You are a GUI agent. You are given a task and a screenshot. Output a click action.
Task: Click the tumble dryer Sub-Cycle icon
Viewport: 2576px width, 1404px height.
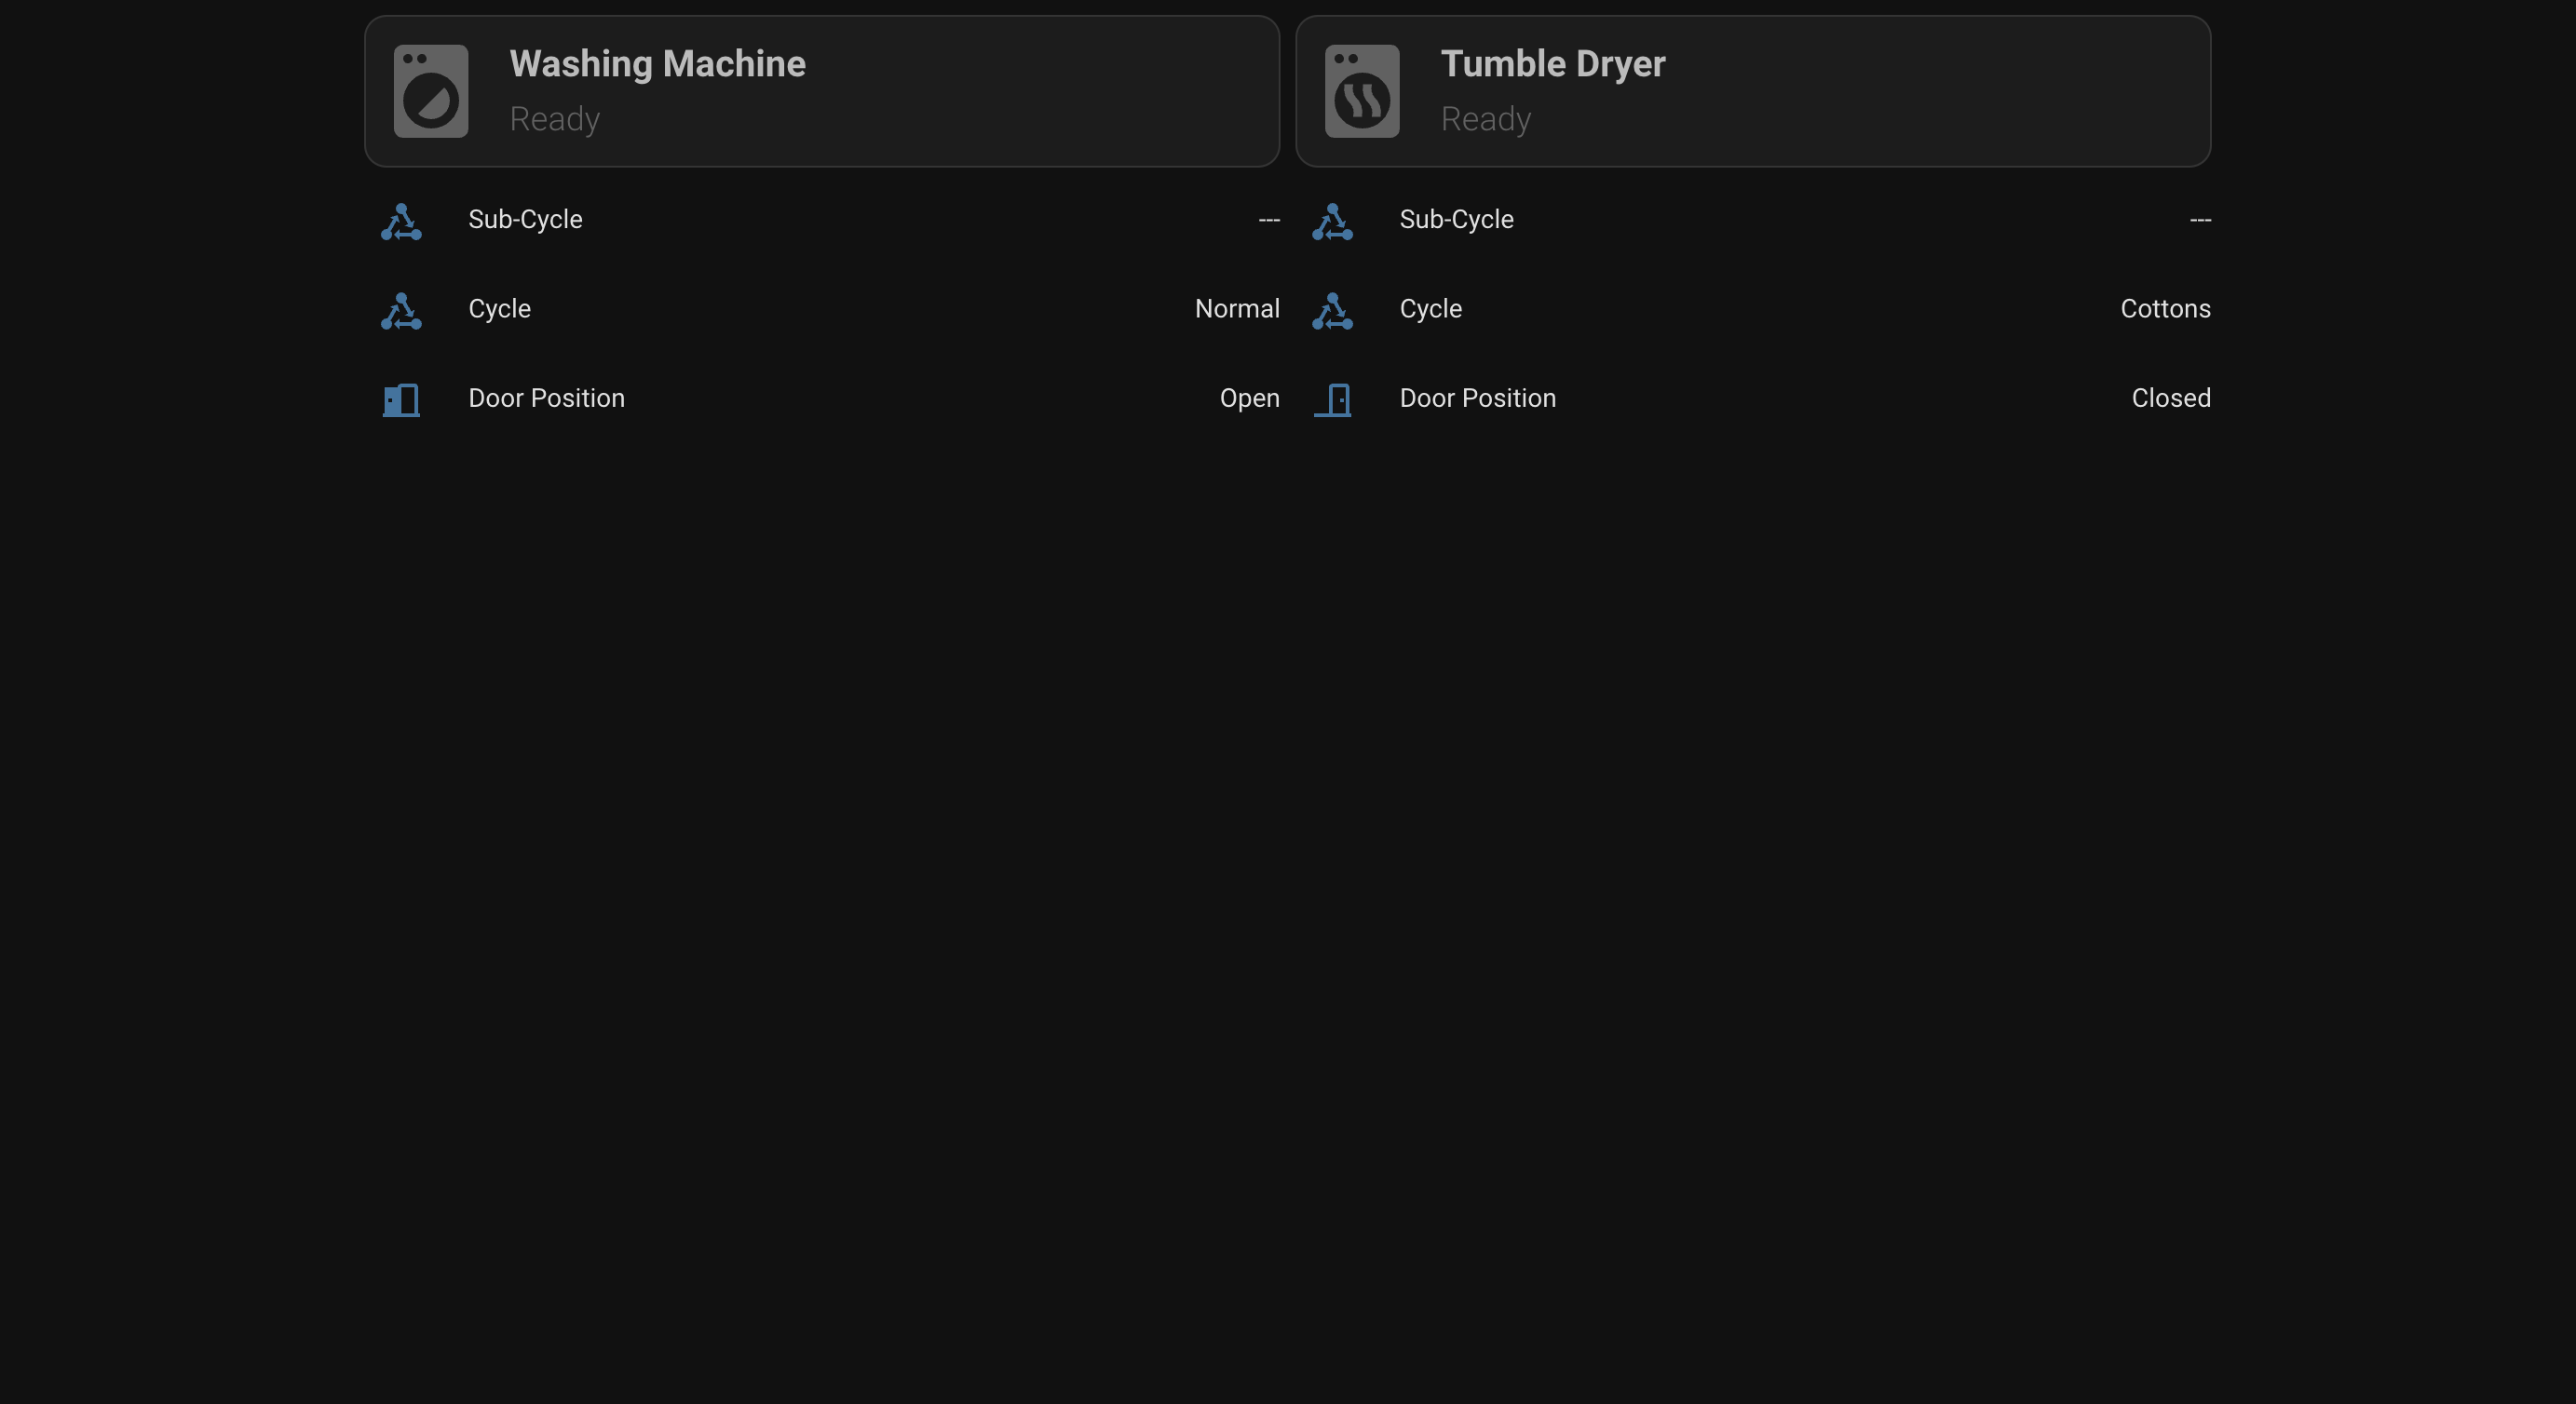[1332, 221]
